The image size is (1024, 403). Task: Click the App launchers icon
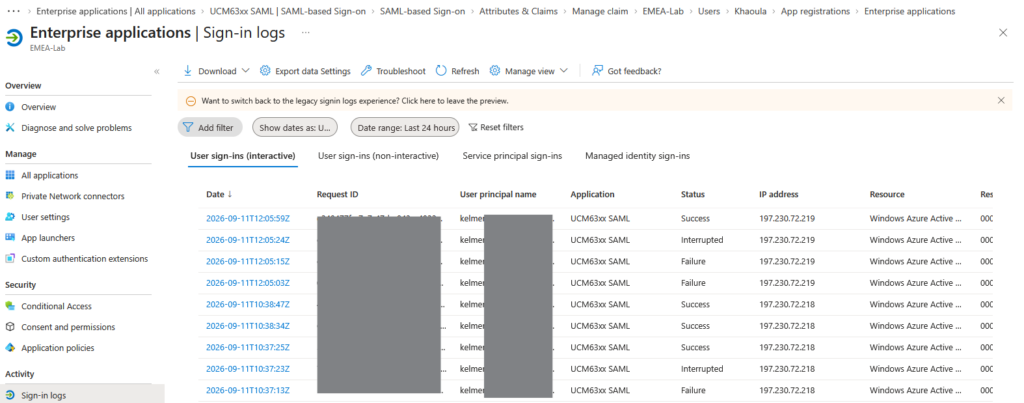pos(10,238)
